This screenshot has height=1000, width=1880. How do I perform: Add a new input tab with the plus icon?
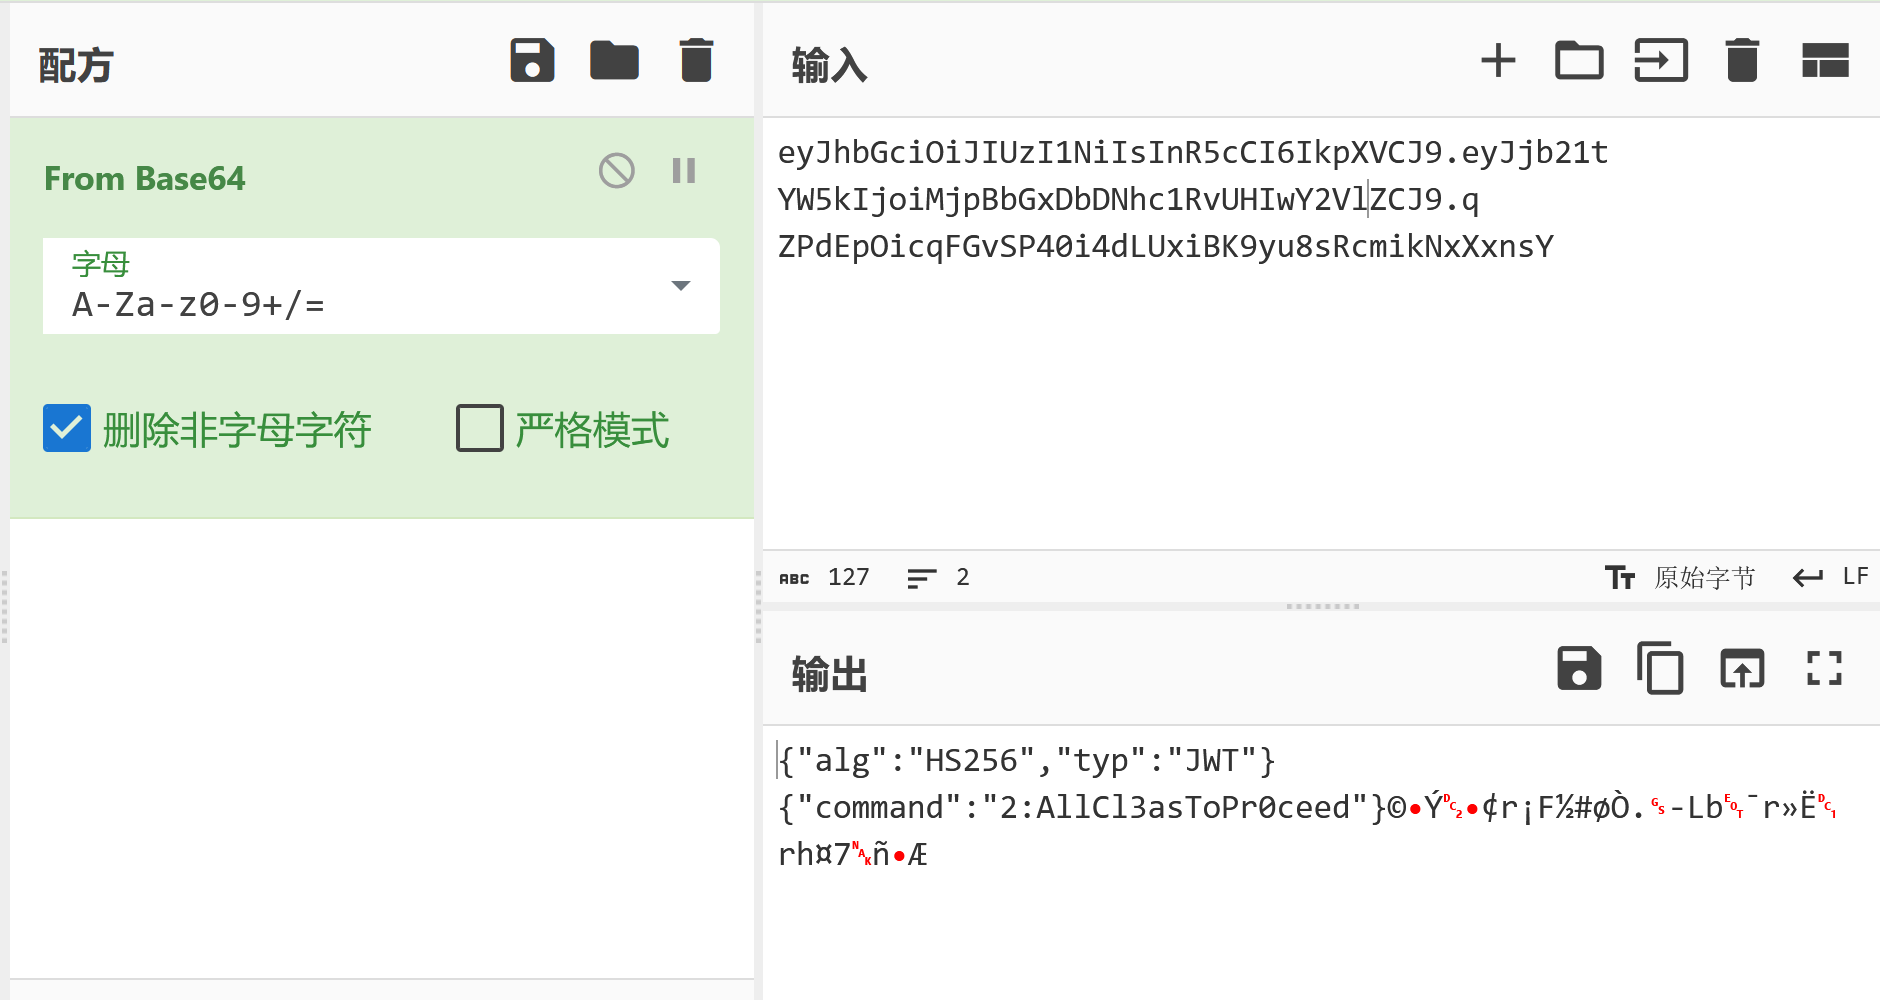click(x=1498, y=61)
